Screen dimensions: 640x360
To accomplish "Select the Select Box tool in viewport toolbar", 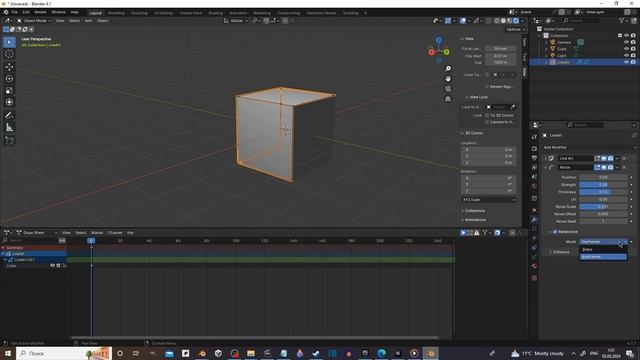I will (x=9, y=42).
